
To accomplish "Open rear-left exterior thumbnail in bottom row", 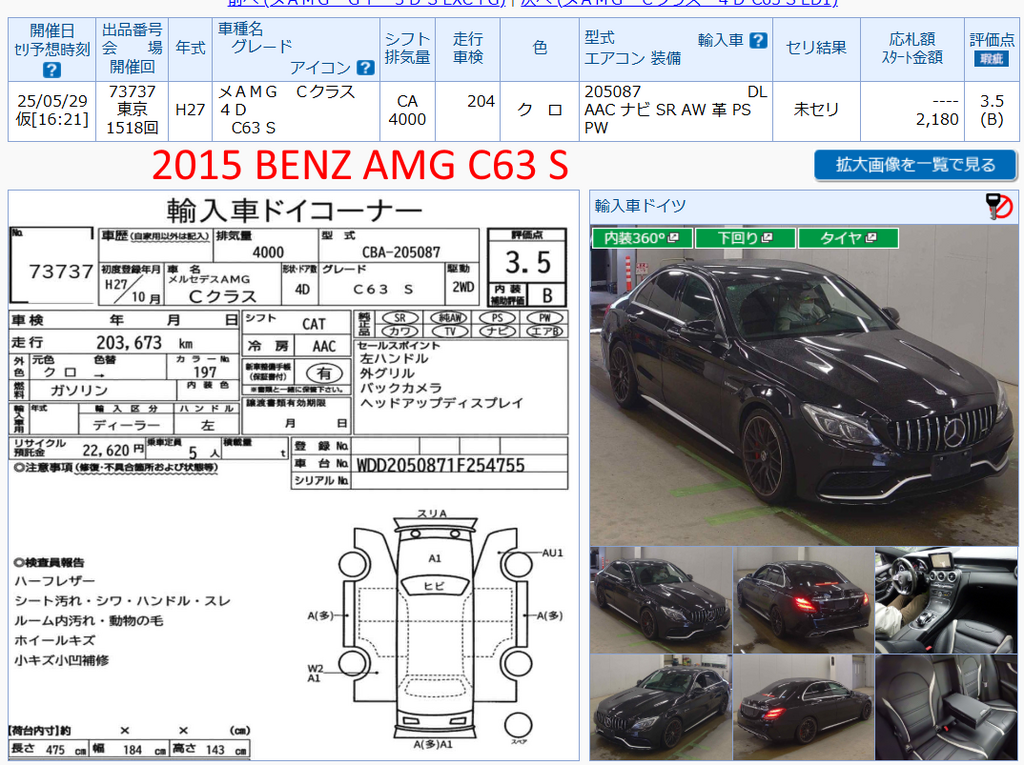I will pos(803,708).
